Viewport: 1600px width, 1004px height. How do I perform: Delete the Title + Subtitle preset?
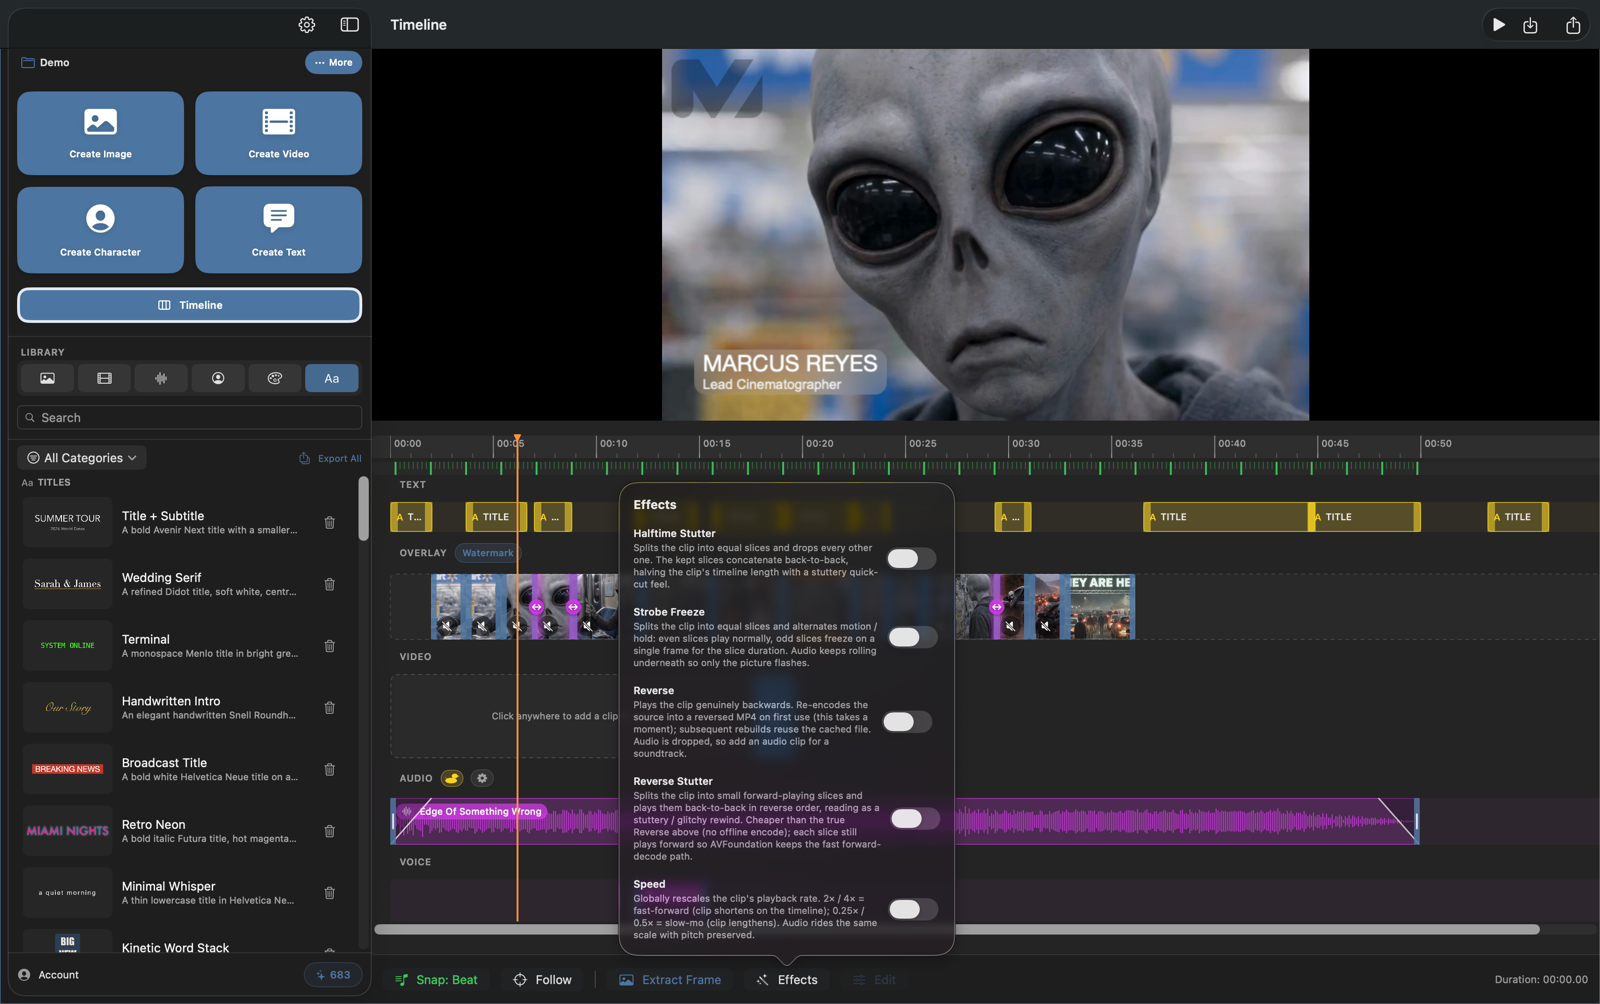point(330,523)
